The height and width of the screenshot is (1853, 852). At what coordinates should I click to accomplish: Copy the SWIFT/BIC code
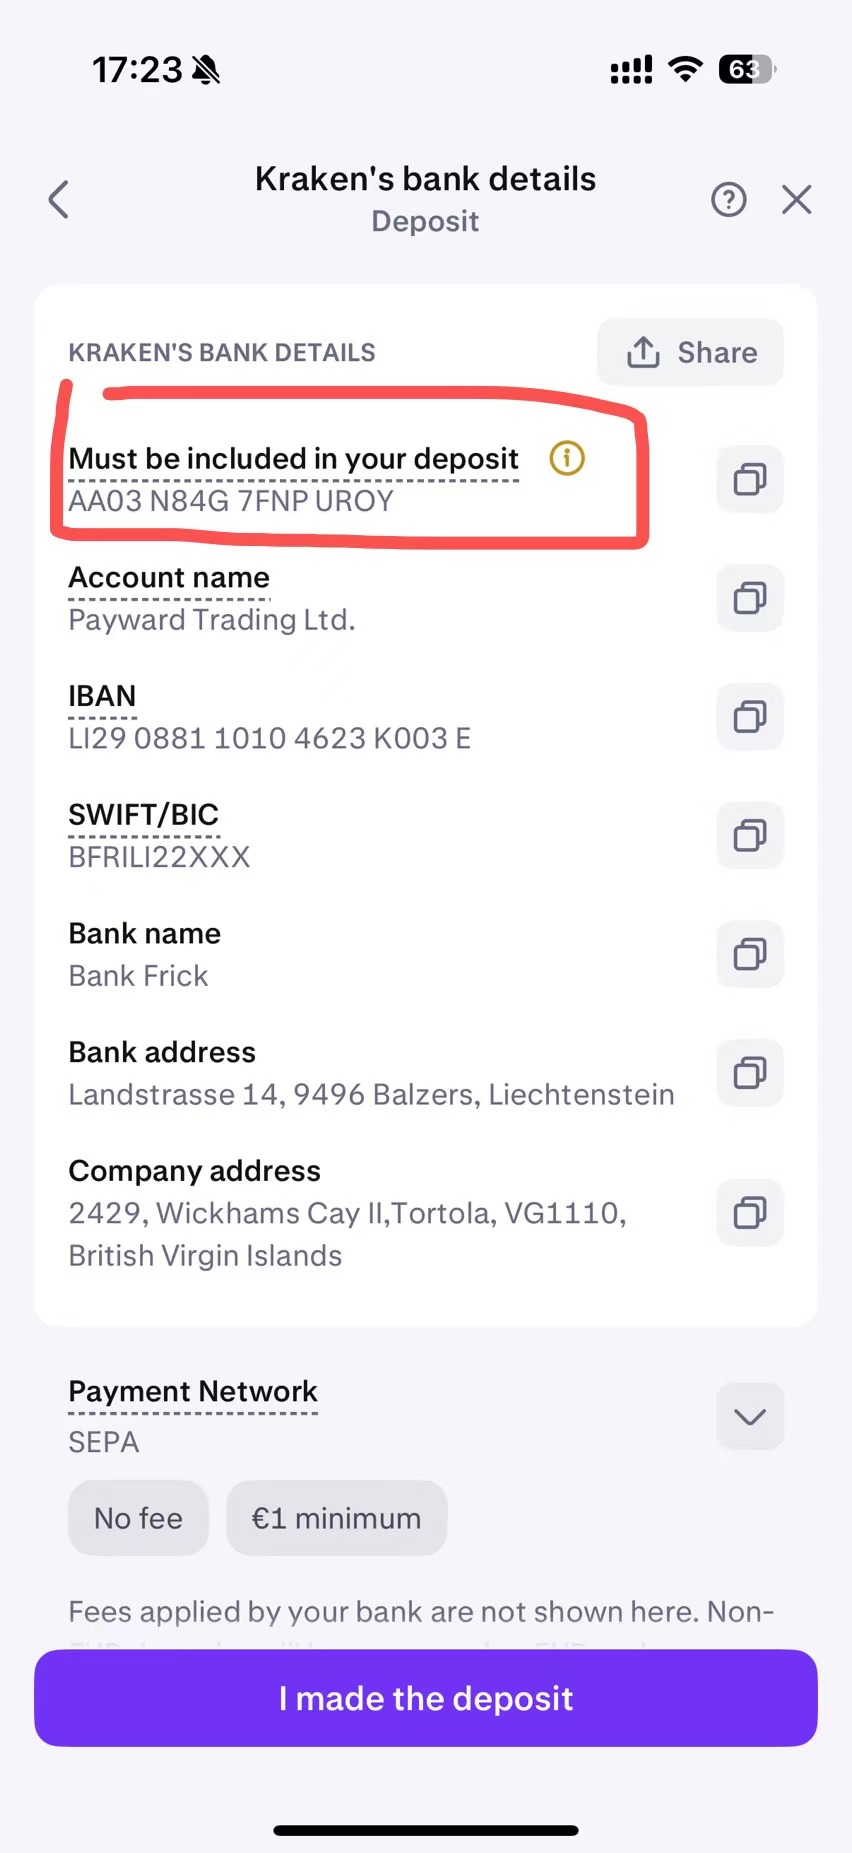pos(750,835)
